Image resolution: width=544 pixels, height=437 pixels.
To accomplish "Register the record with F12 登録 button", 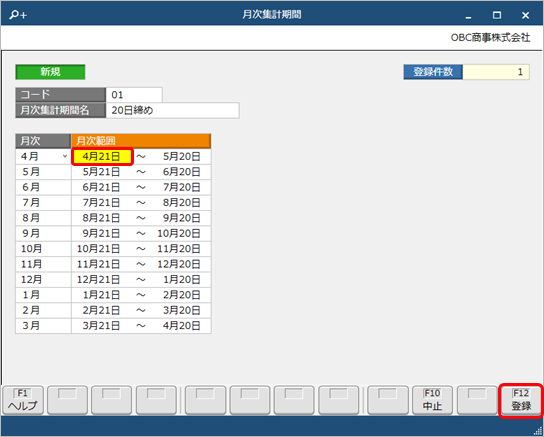I will coord(521,400).
